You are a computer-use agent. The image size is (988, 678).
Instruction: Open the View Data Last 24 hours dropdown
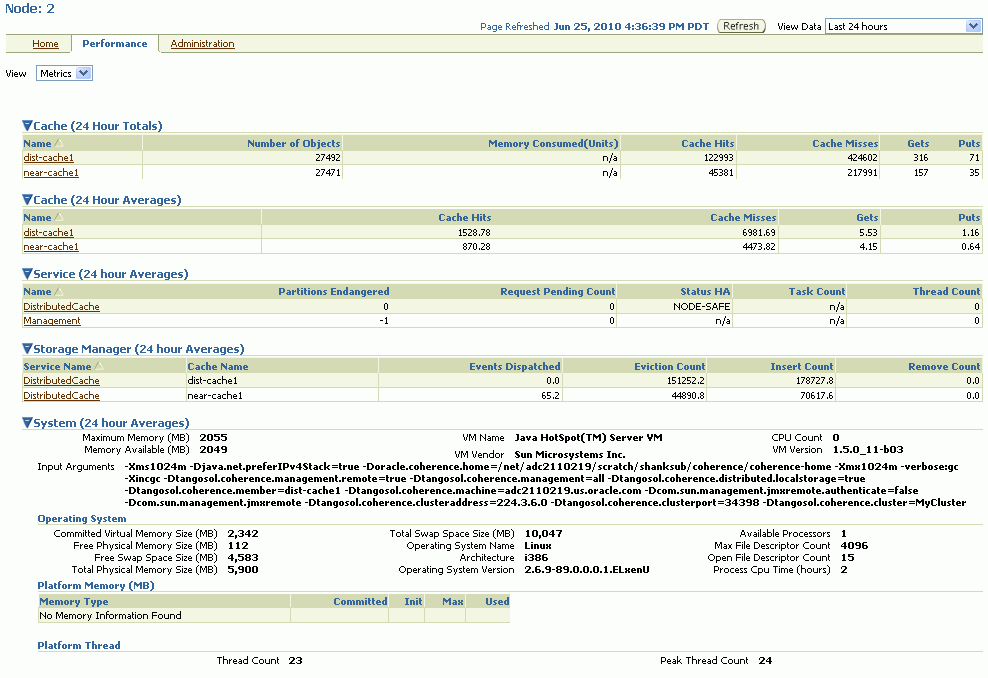[904, 26]
